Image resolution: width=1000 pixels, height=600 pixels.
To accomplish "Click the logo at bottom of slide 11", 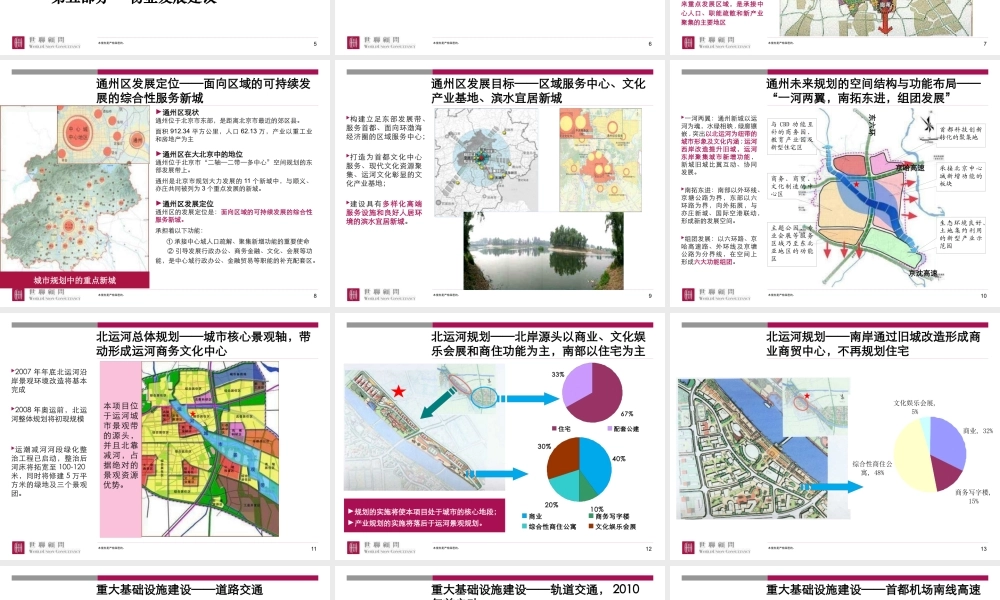I will pos(47,548).
